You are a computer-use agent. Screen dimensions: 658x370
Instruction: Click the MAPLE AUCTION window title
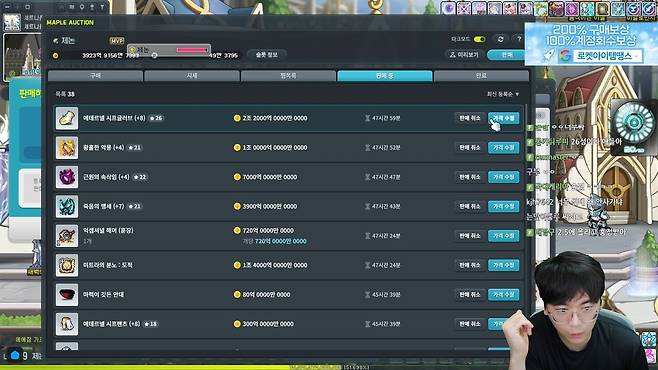(70, 22)
